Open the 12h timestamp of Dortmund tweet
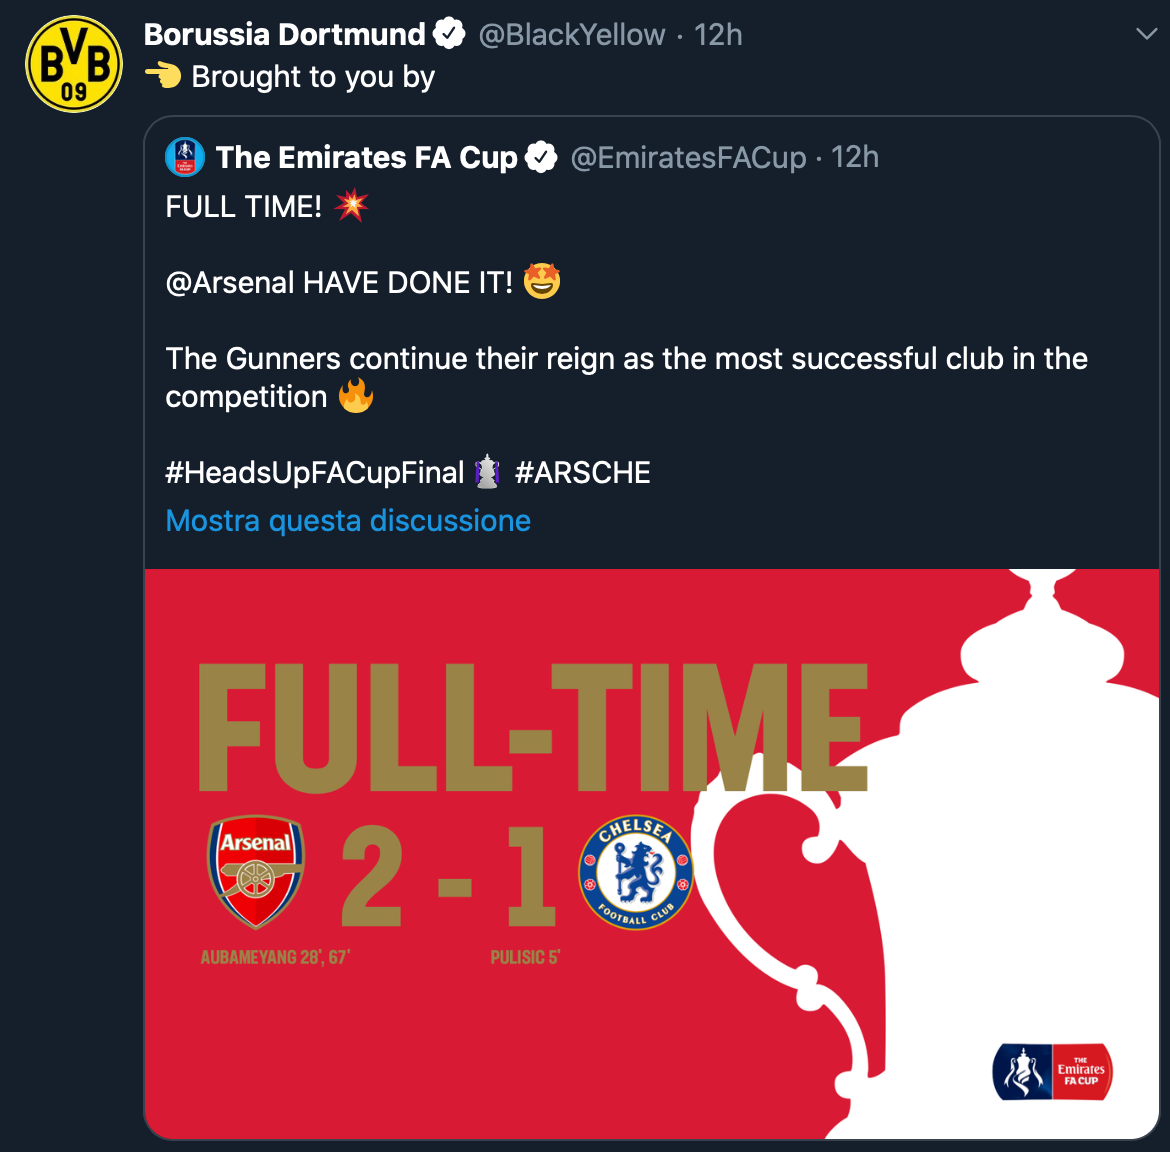The image size is (1170, 1152). (x=718, y=35)
